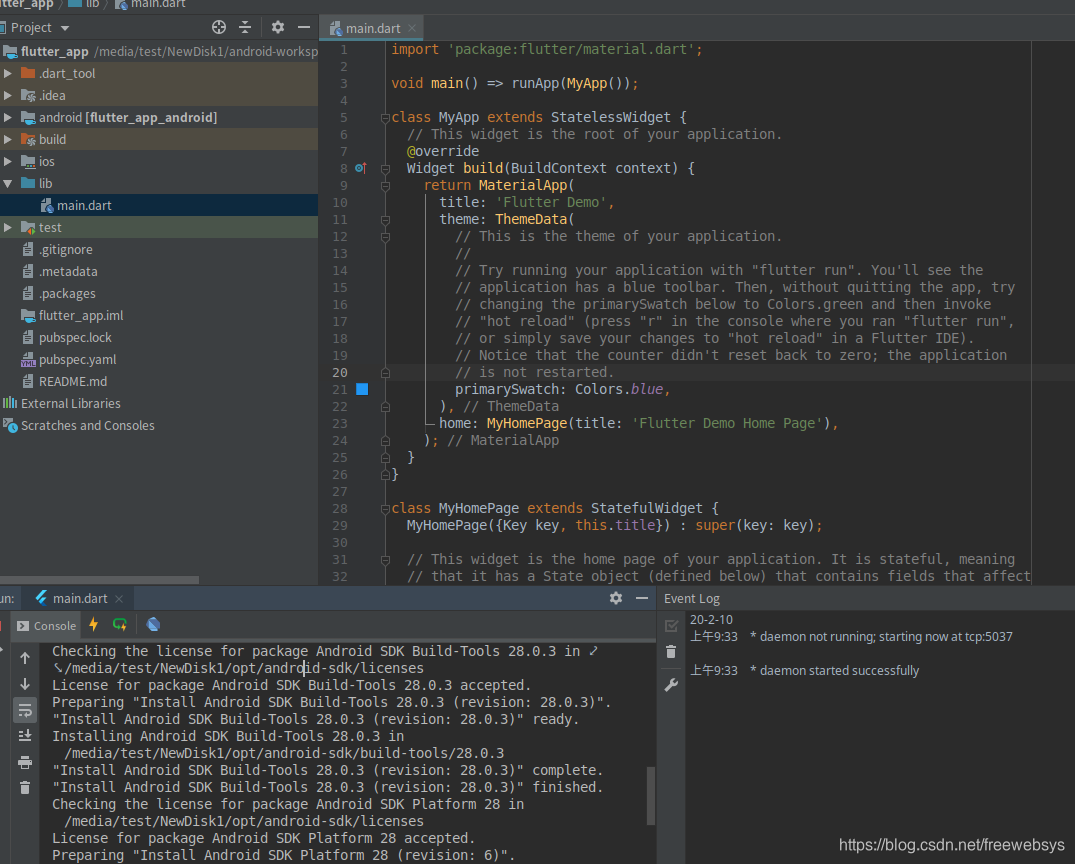Open Dart DevTools icon
The width and height of the screenshot is (1075, 864).
coord(154,625)
